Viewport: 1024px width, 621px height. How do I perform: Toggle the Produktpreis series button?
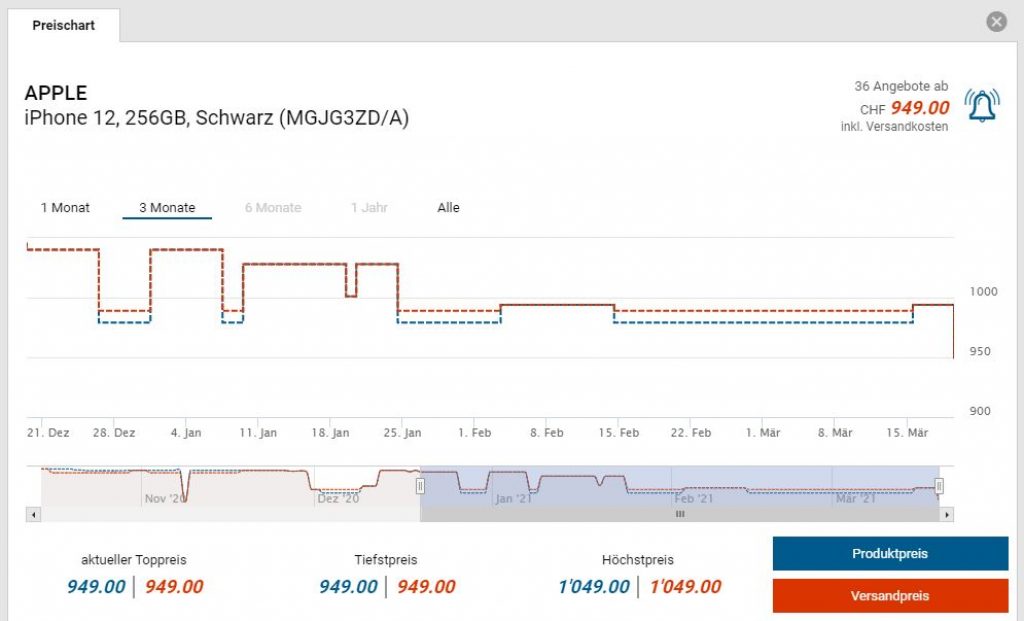click(x=890, y=554)
